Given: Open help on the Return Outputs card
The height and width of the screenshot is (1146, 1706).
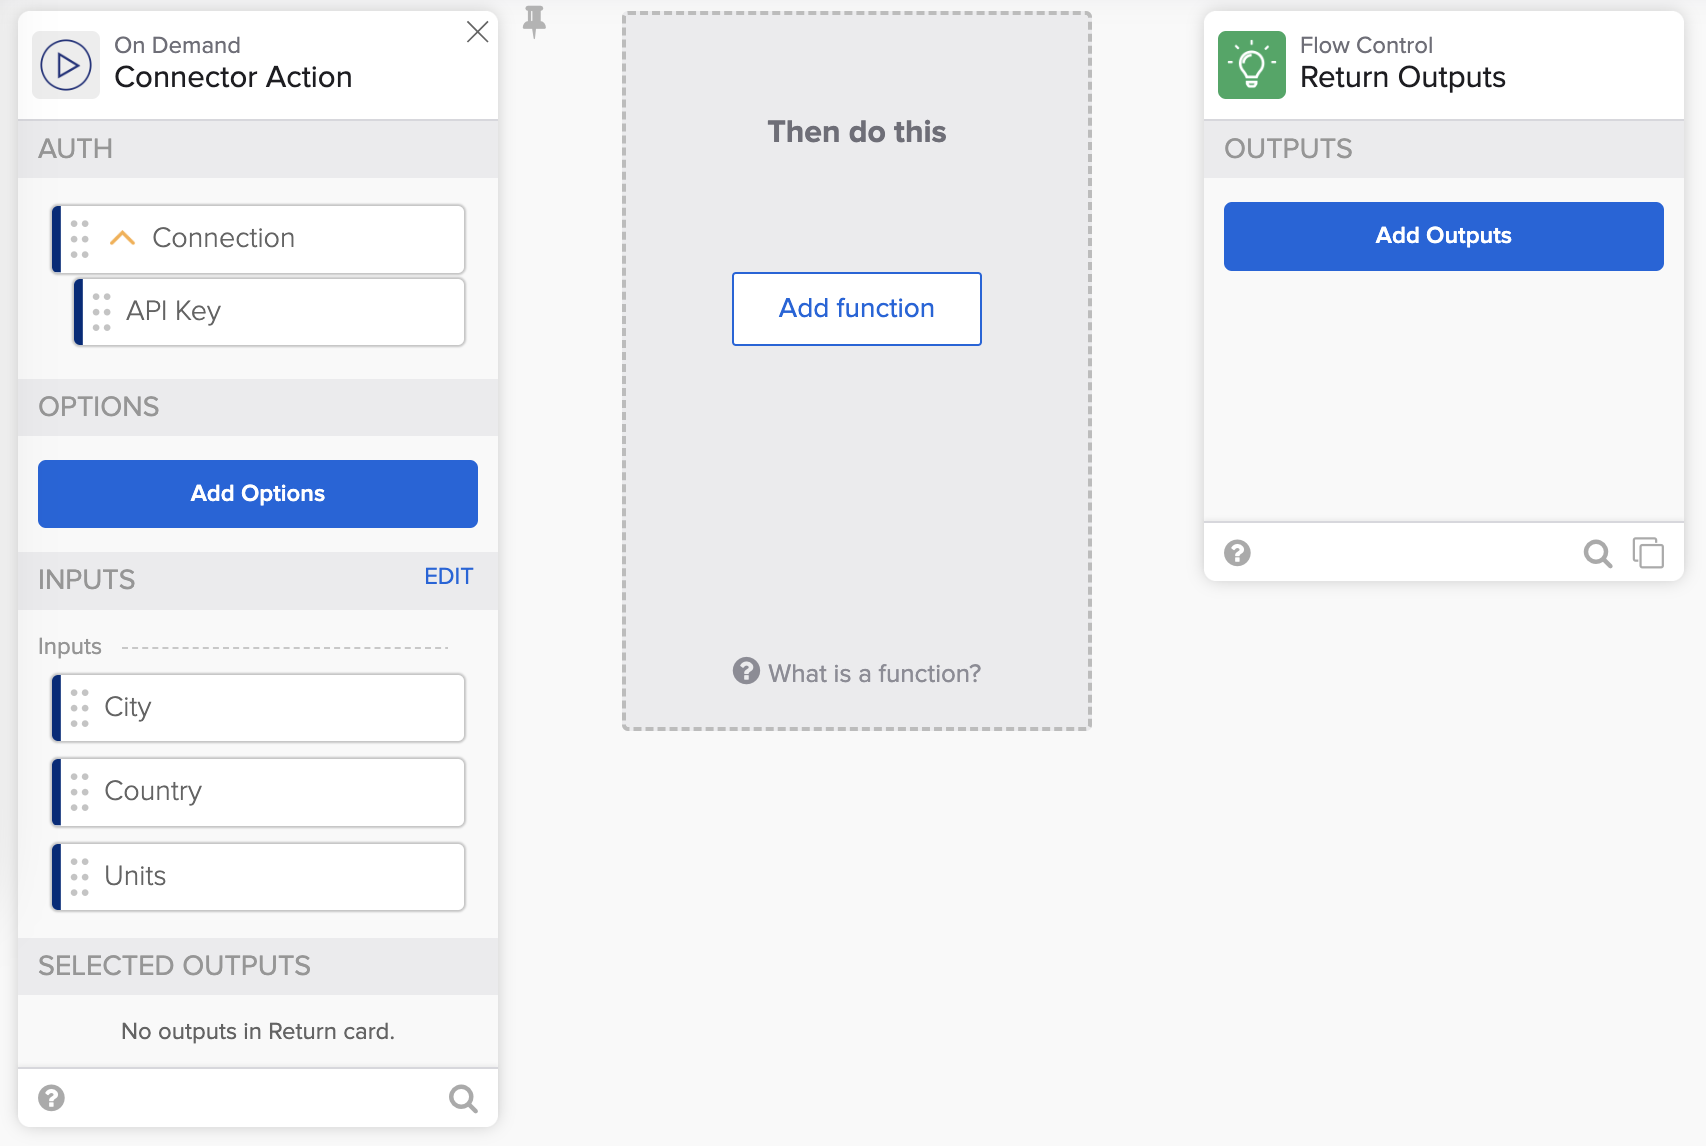Looking at the screenshot, I should (x=1237, y=553).
